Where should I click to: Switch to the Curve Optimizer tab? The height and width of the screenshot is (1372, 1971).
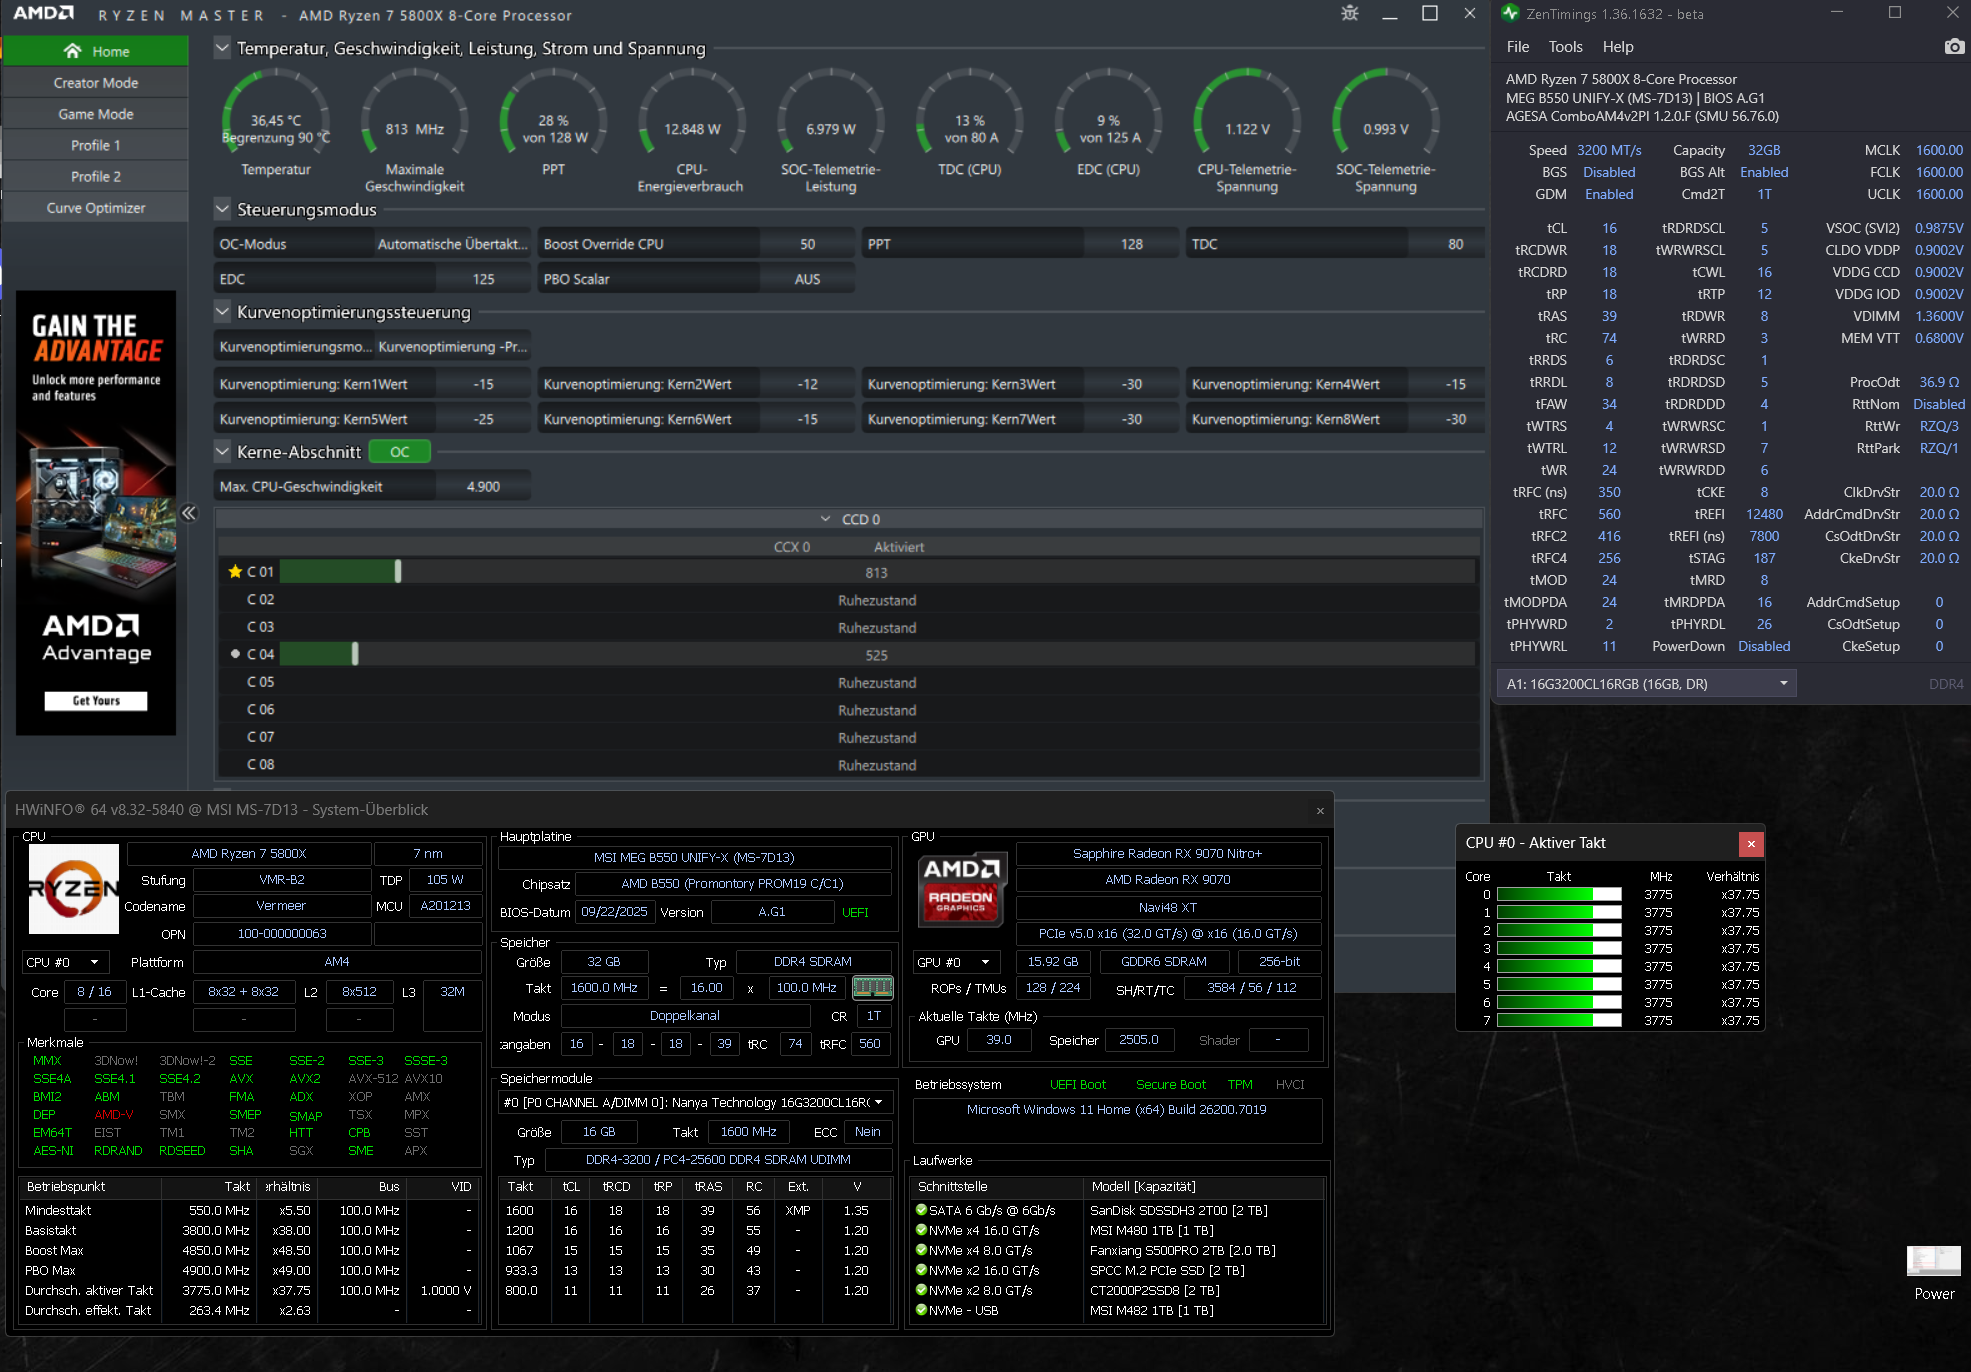coord(95,208)
